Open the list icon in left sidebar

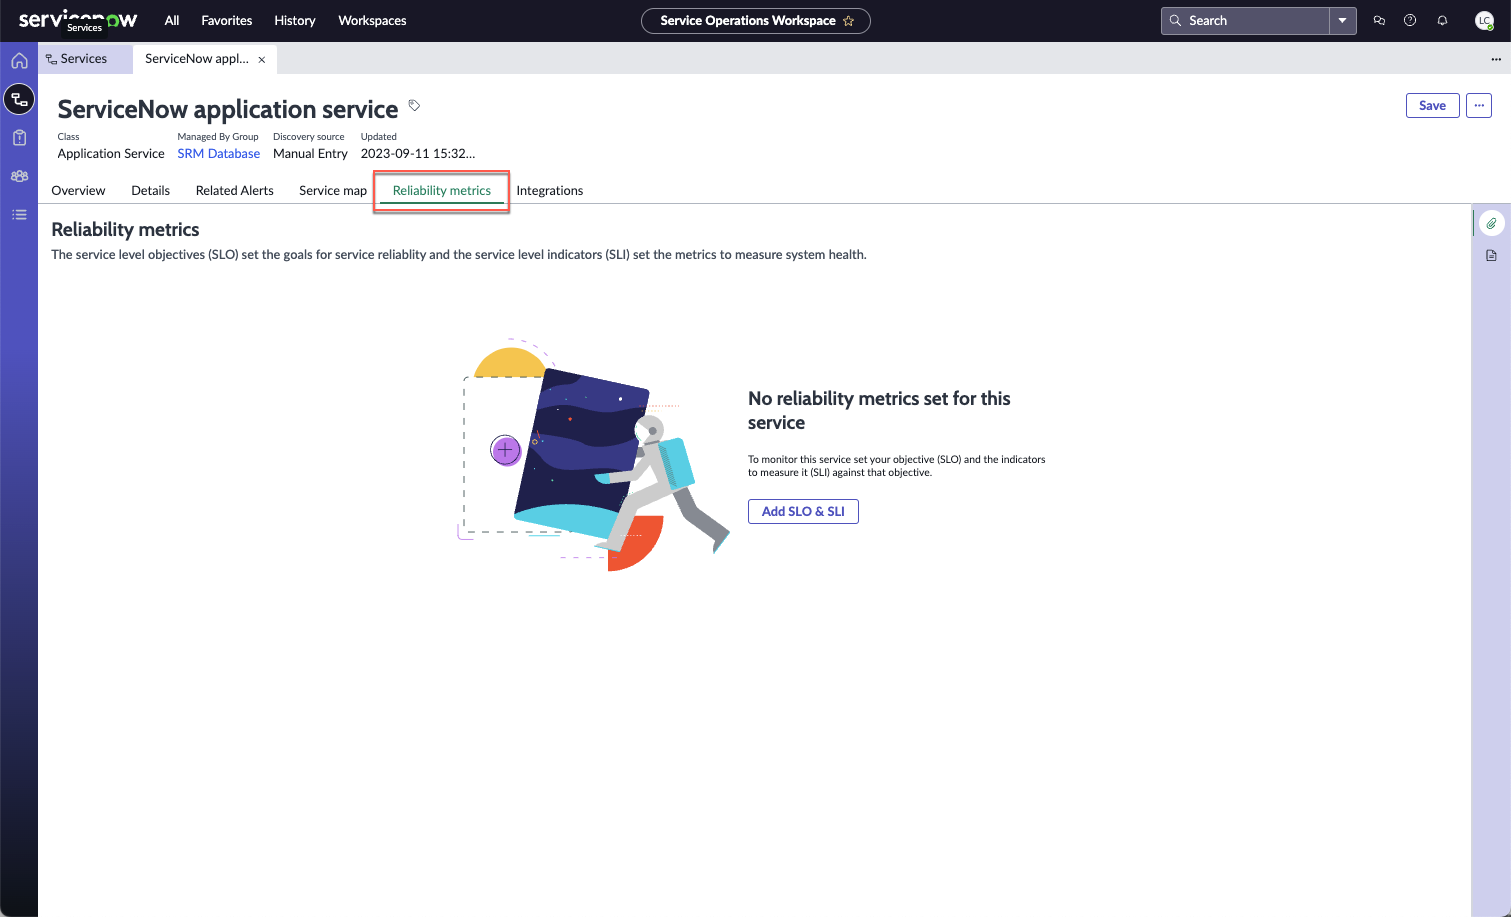pyautogui.click(x=19, y=214)
